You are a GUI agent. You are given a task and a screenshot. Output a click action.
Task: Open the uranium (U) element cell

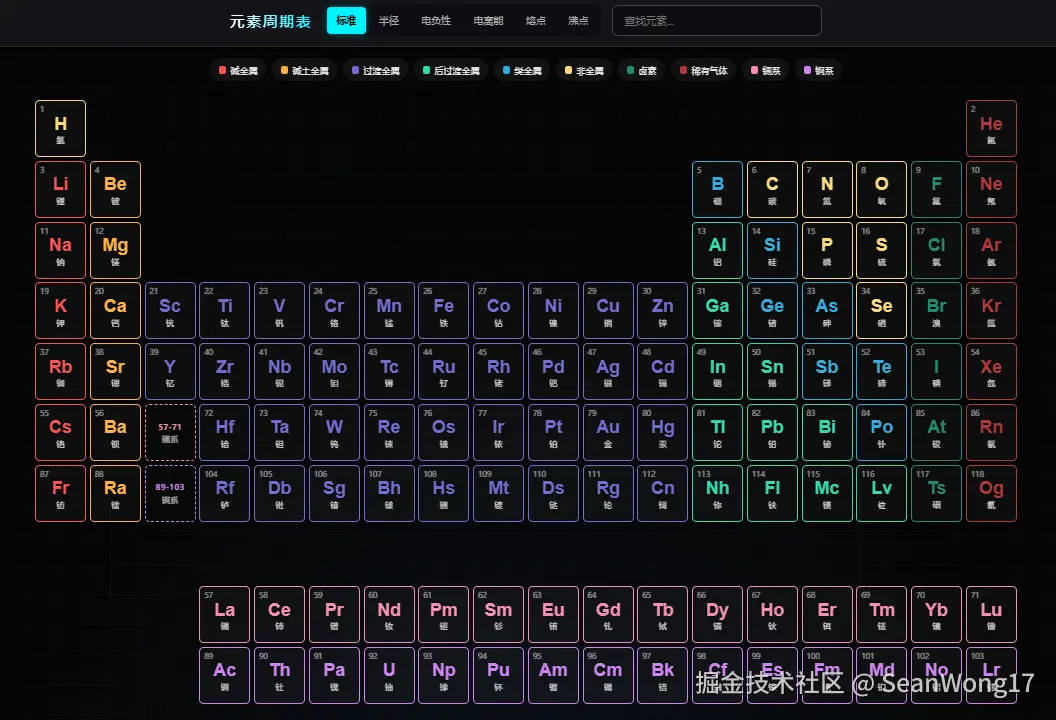click(x=389, y=676)
